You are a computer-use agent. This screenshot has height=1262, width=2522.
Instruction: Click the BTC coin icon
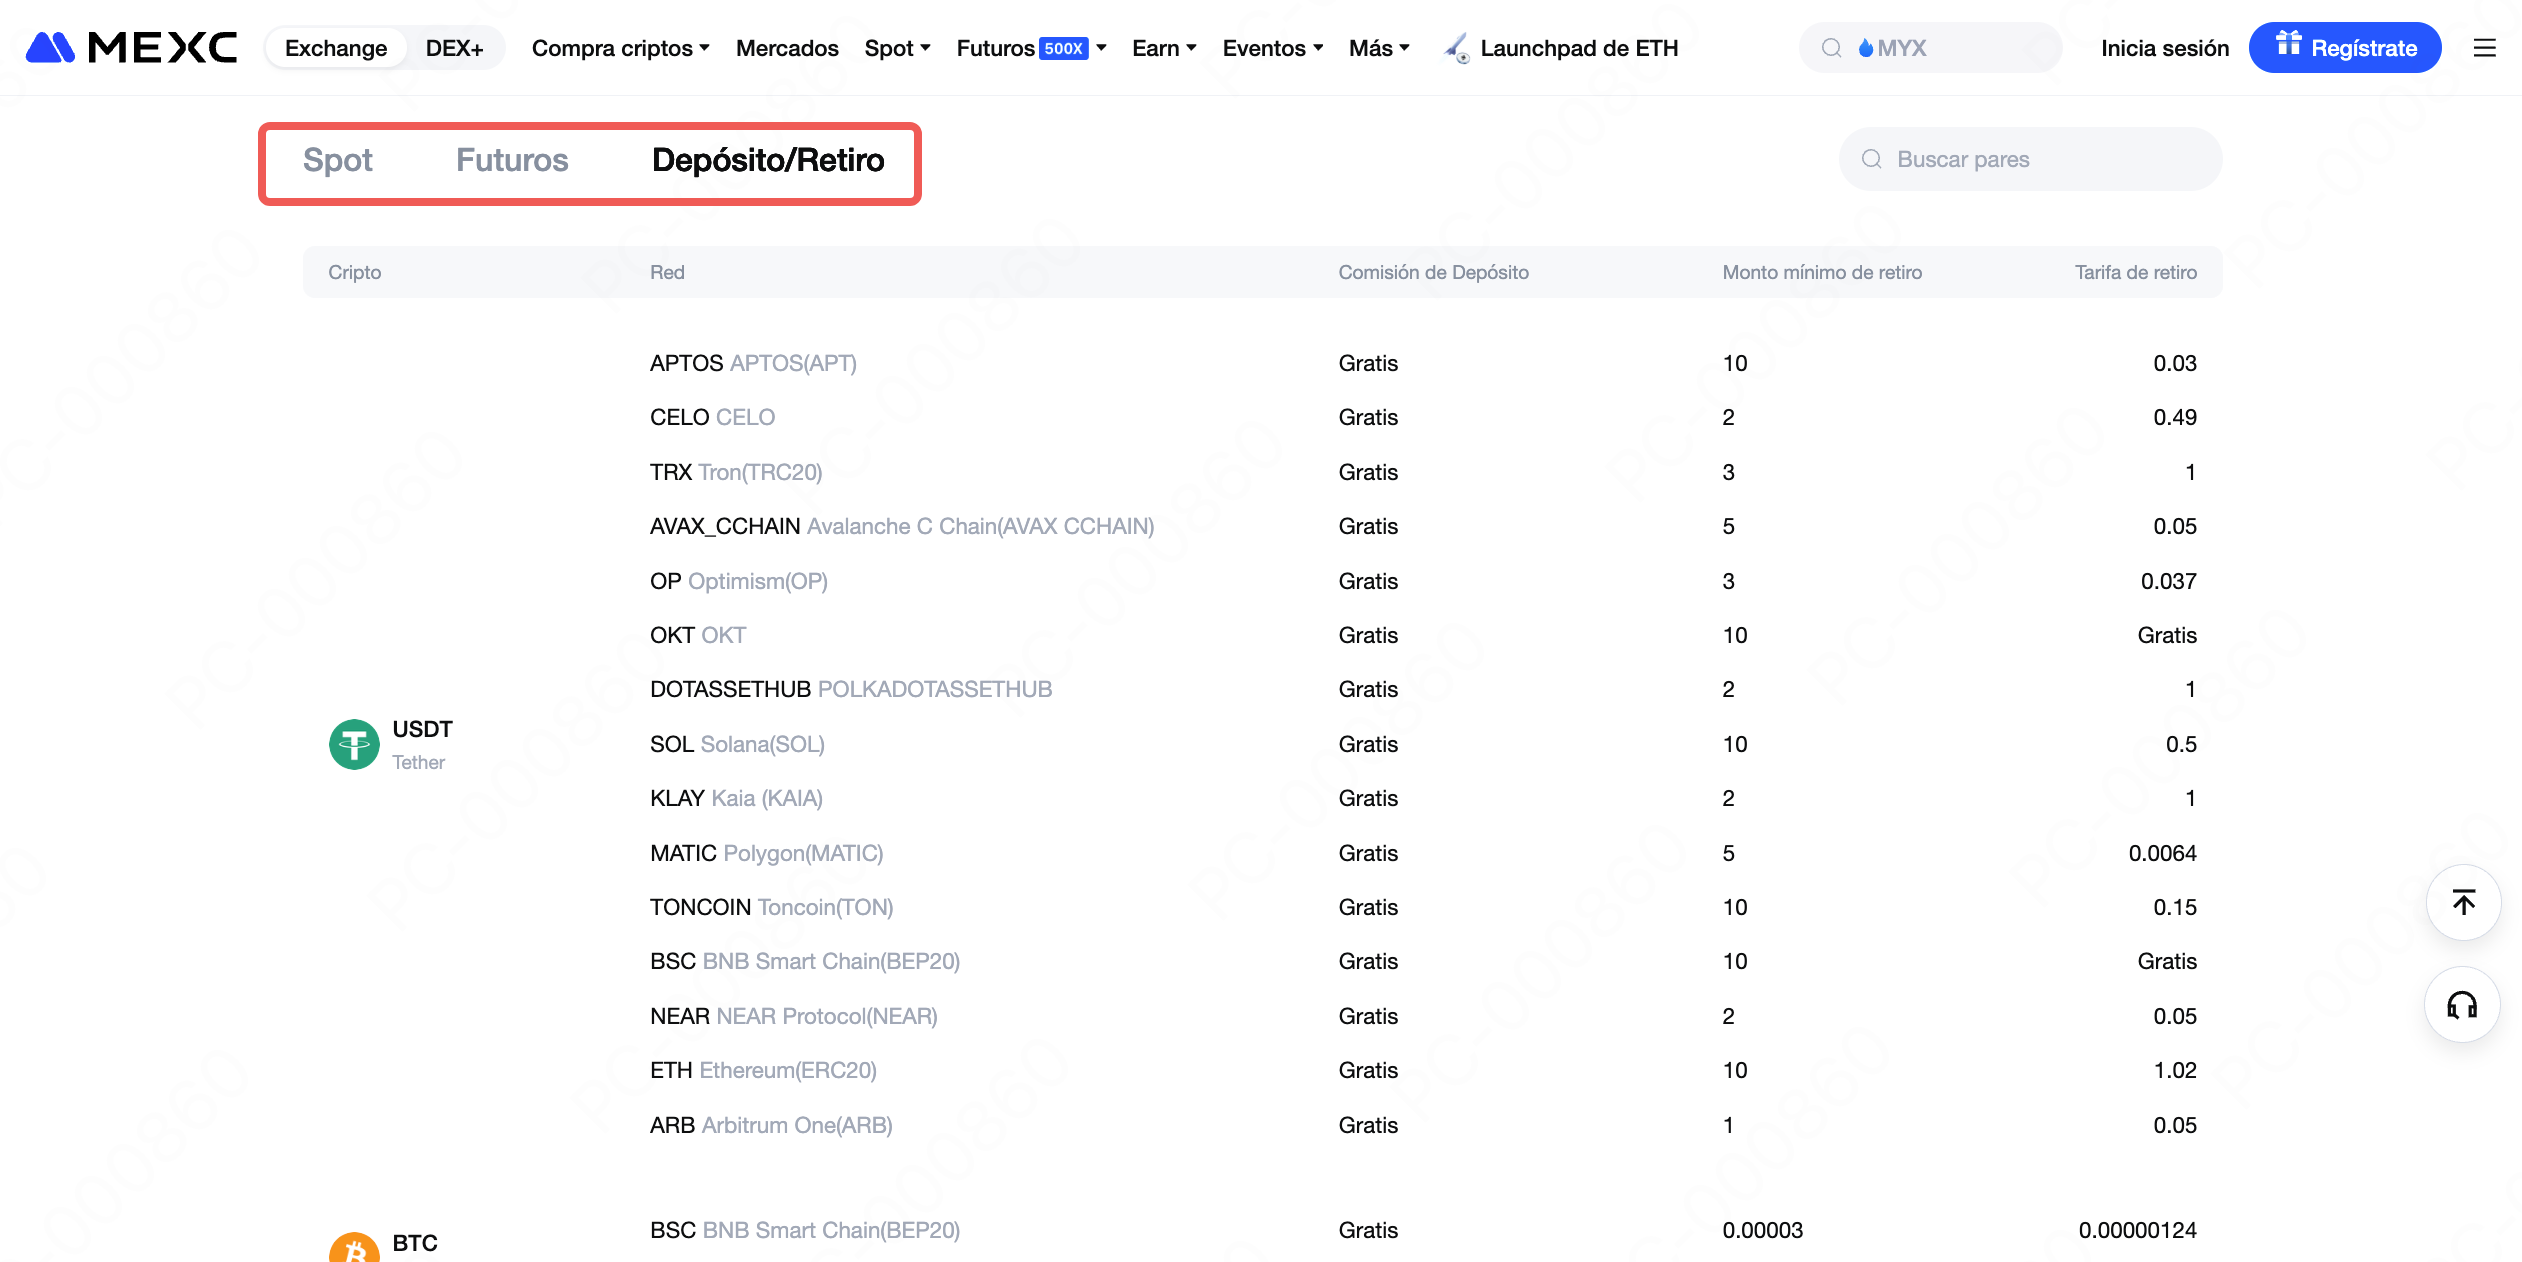click(x=354, y=1248)
